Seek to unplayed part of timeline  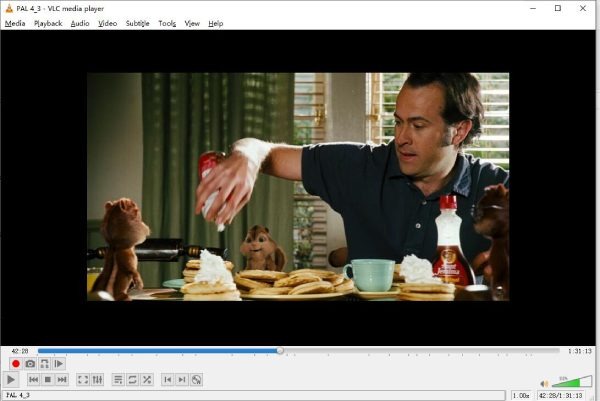[421, 350]
